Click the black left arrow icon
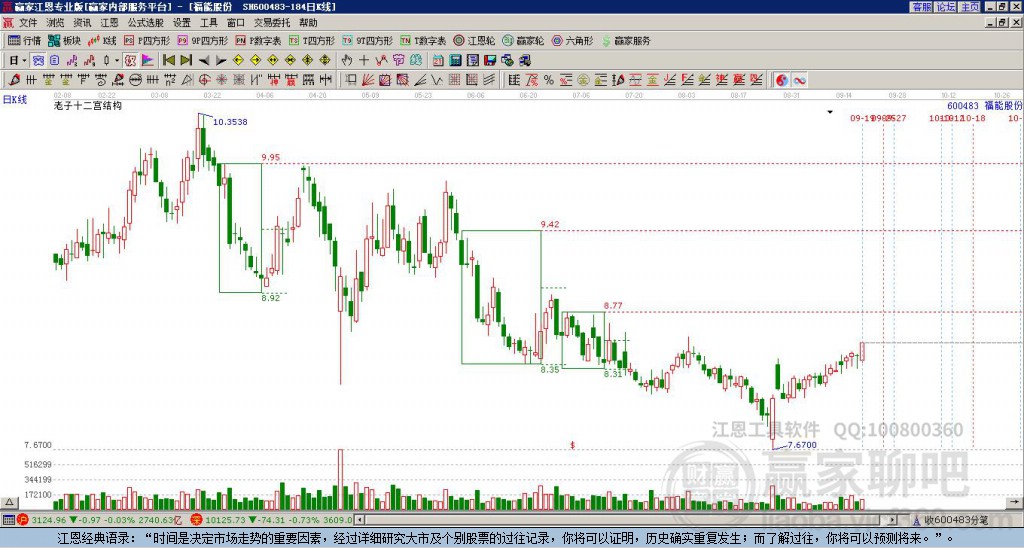The height and width of the screenshot is (548, 1024). pos(204,61)
